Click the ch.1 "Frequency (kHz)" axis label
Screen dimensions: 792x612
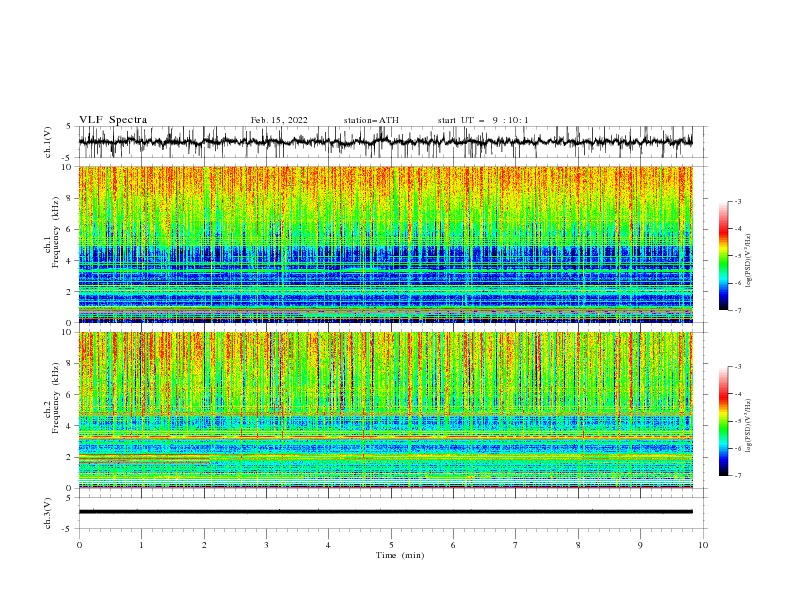coord(56,232)
